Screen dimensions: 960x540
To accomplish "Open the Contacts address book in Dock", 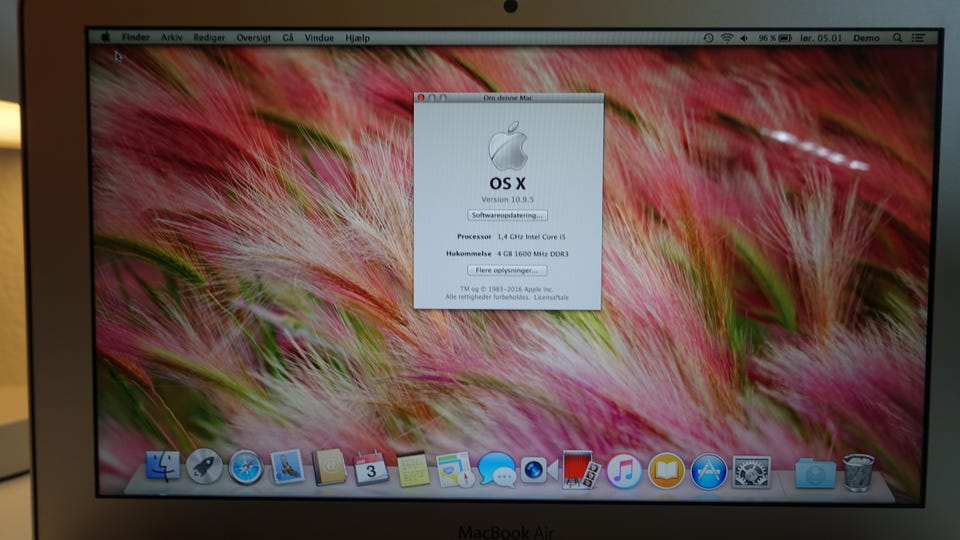I will click(x=329, y=468).
